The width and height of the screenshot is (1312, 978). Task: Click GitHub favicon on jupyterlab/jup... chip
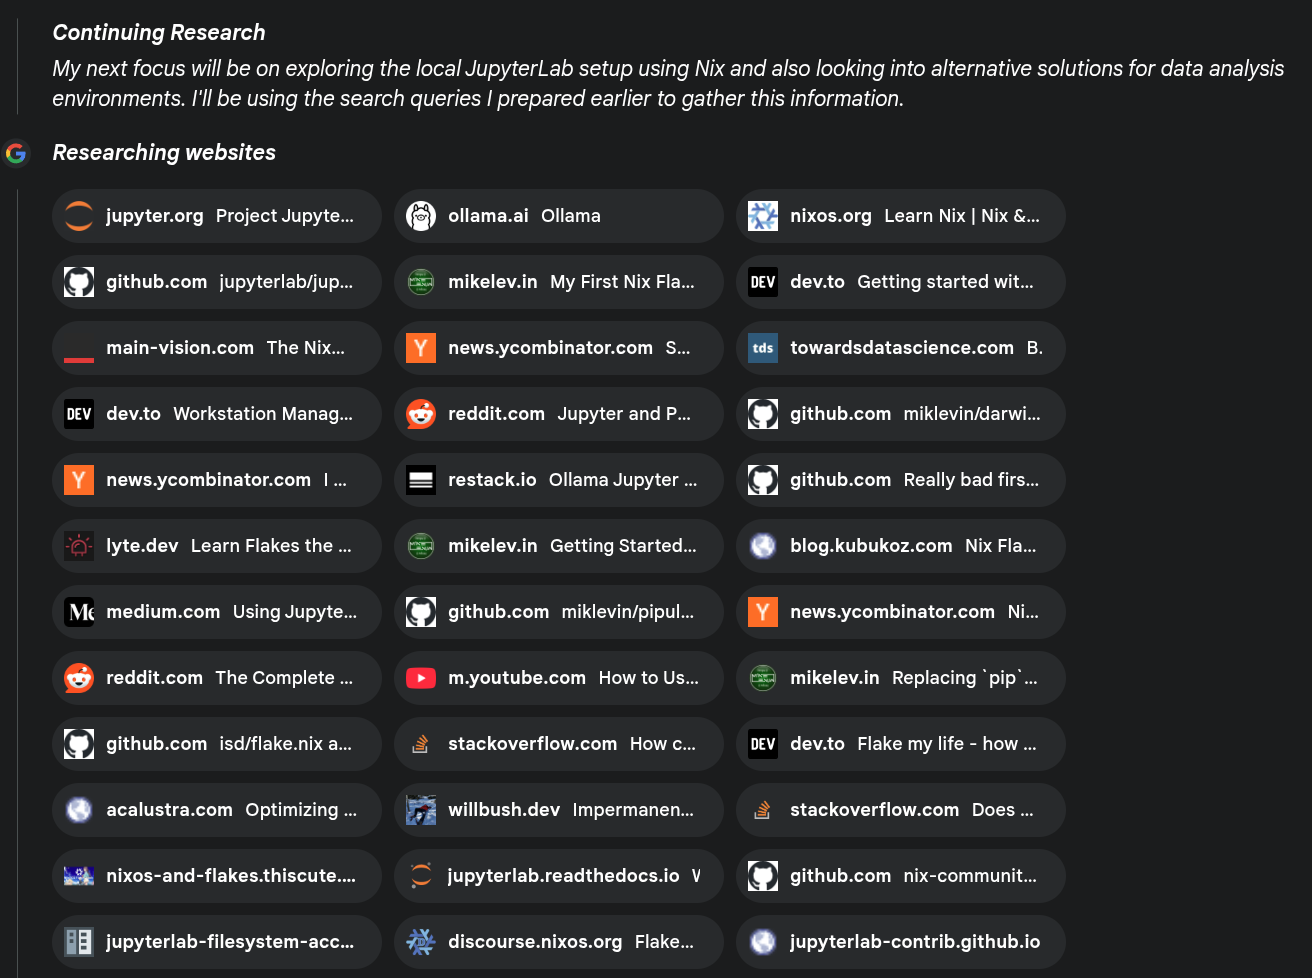click(79, 282)
